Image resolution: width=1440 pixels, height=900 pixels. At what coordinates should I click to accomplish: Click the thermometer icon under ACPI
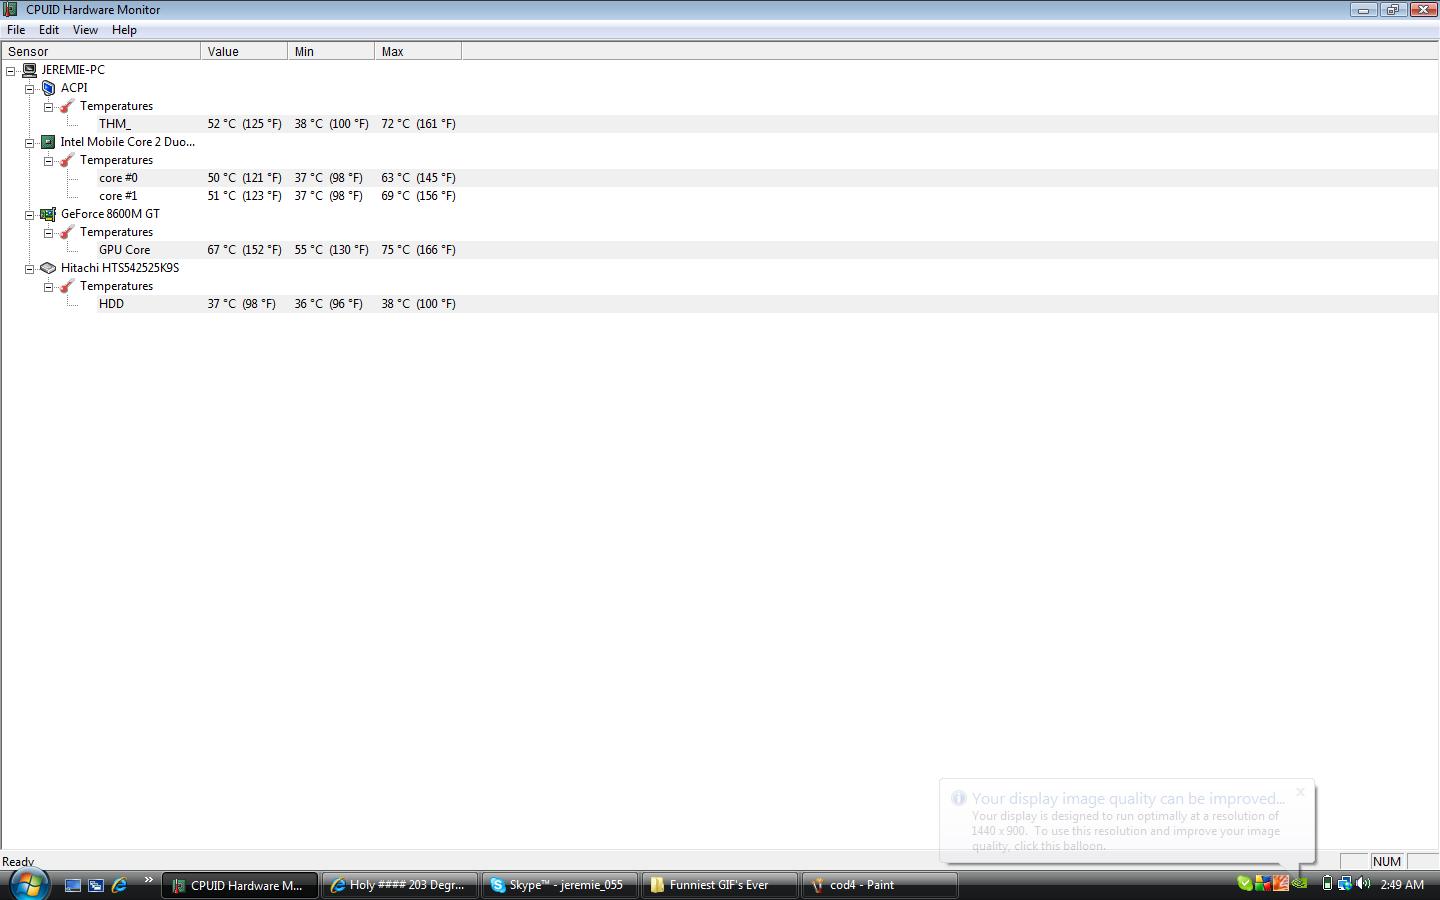pyautogui.click(x=67, y=106)
